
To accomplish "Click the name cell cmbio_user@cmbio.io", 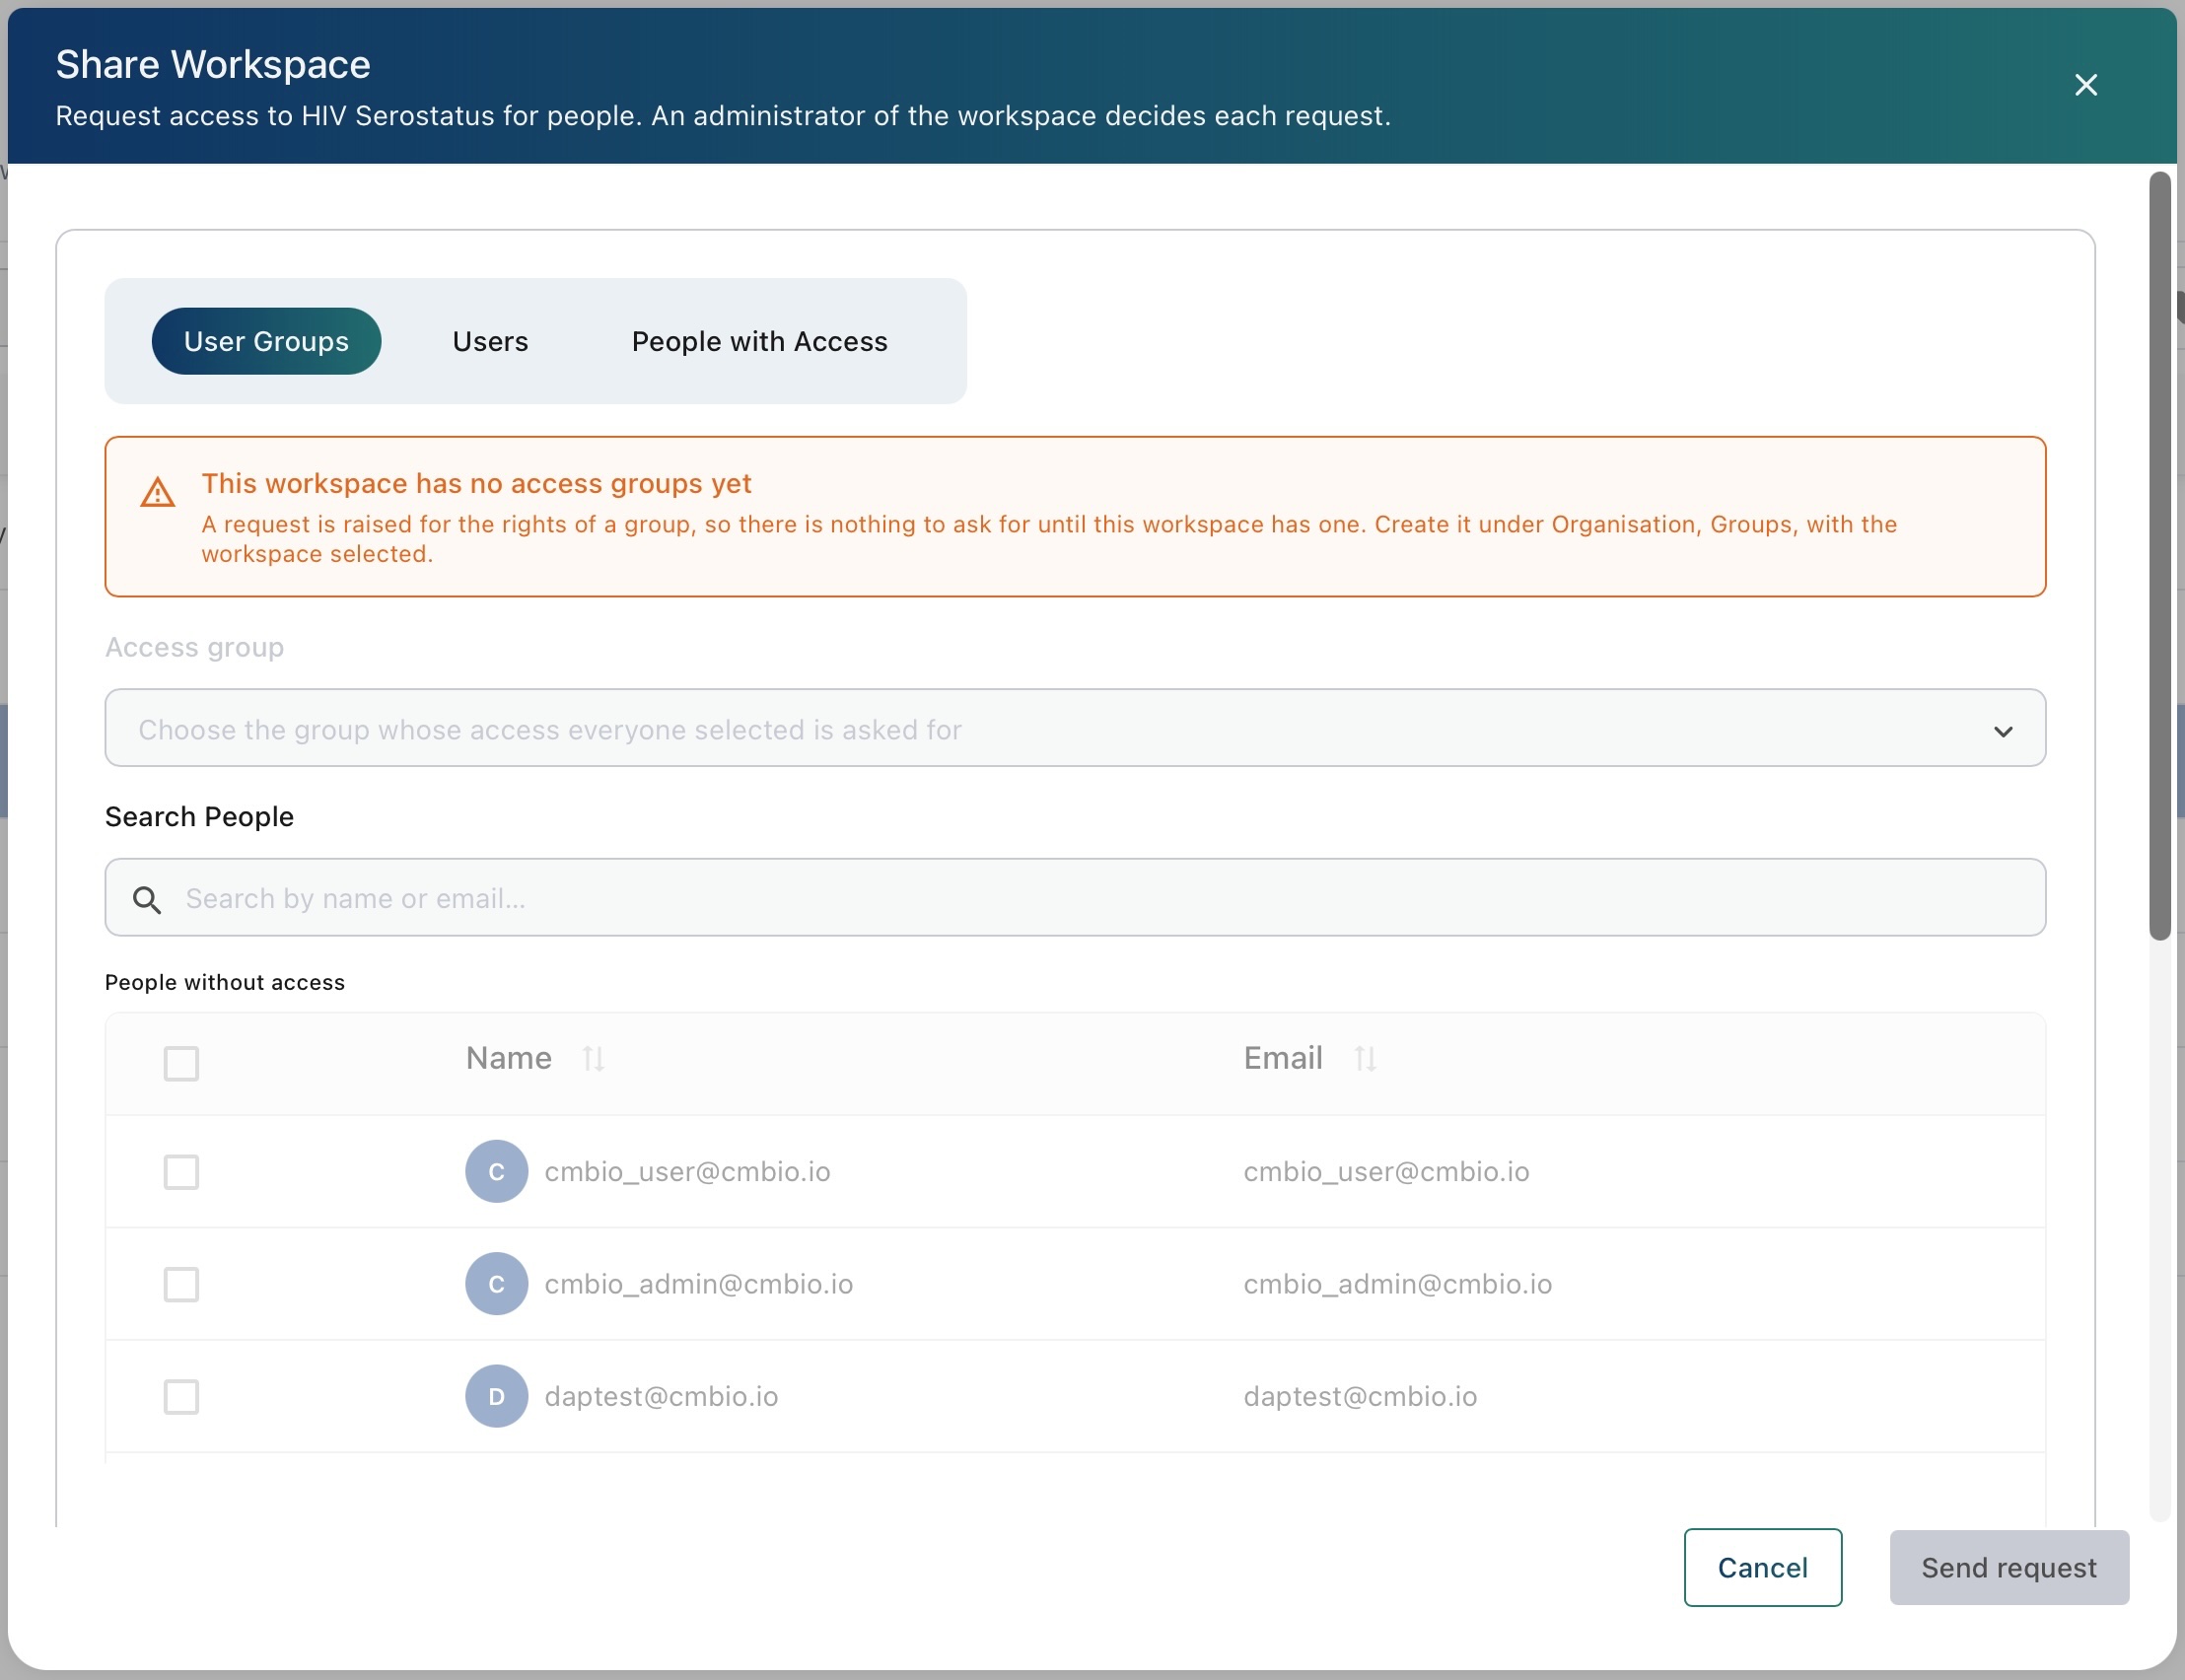I will click(687, 1171).
